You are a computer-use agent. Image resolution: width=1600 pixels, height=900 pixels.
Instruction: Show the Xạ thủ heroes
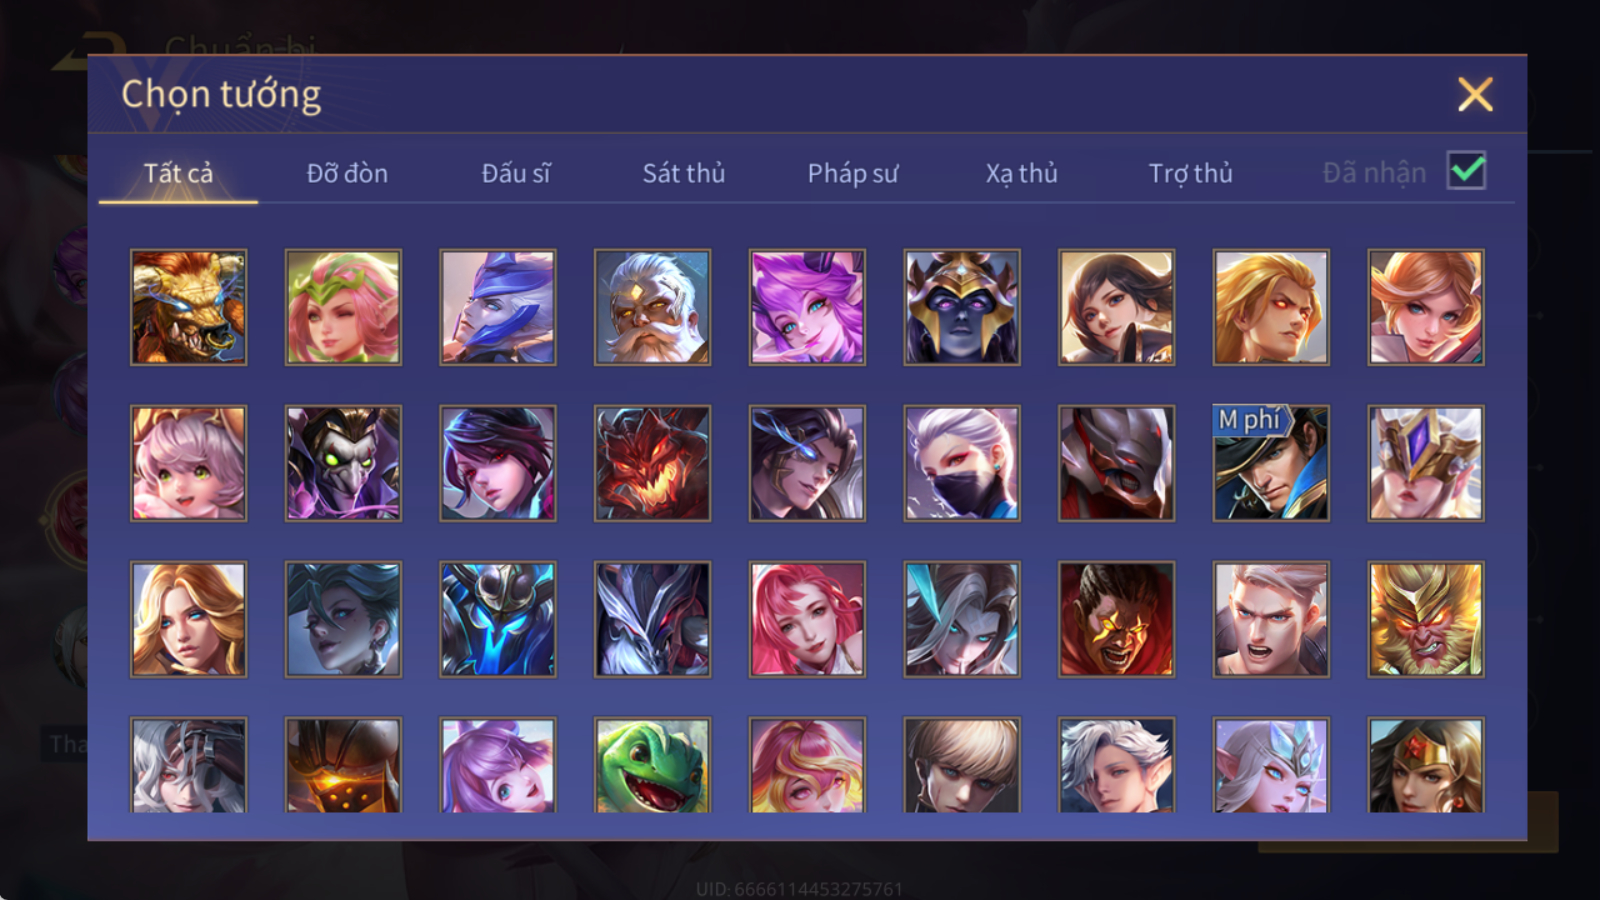tap(1021, 173)
